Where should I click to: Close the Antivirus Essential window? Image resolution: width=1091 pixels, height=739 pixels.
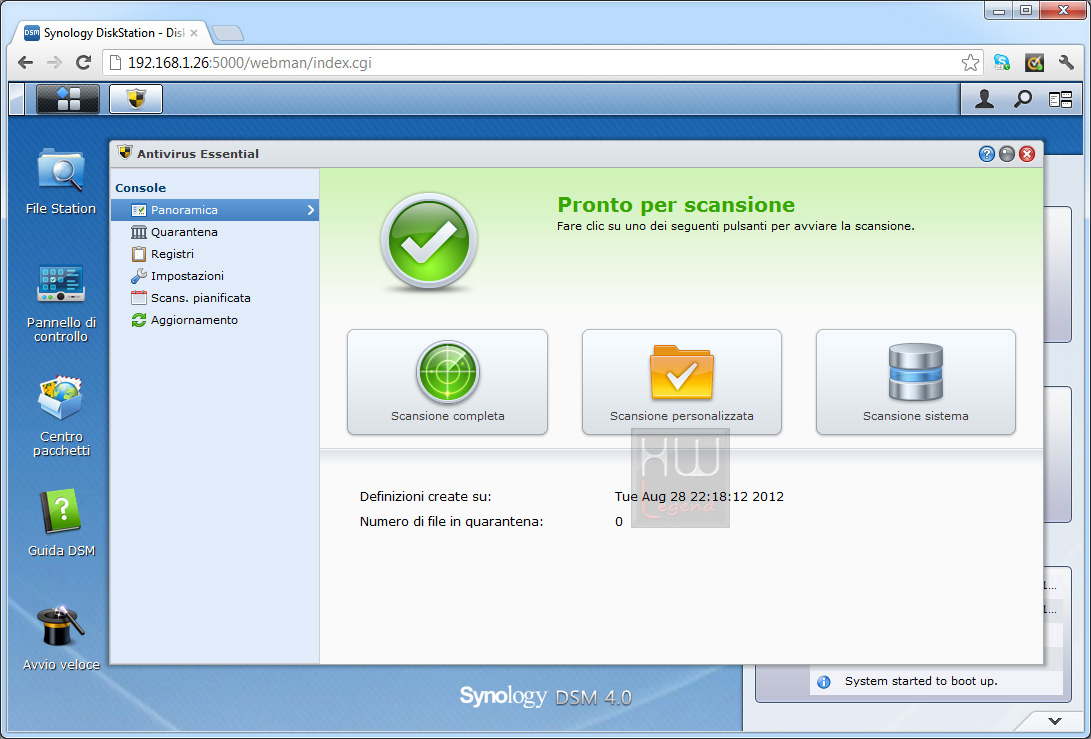(1027, 154)
